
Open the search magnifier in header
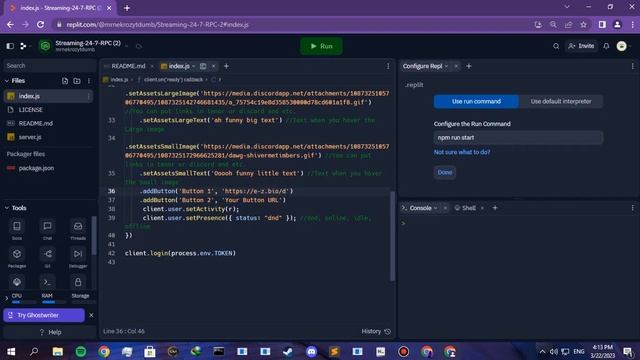tap(556, 46)
